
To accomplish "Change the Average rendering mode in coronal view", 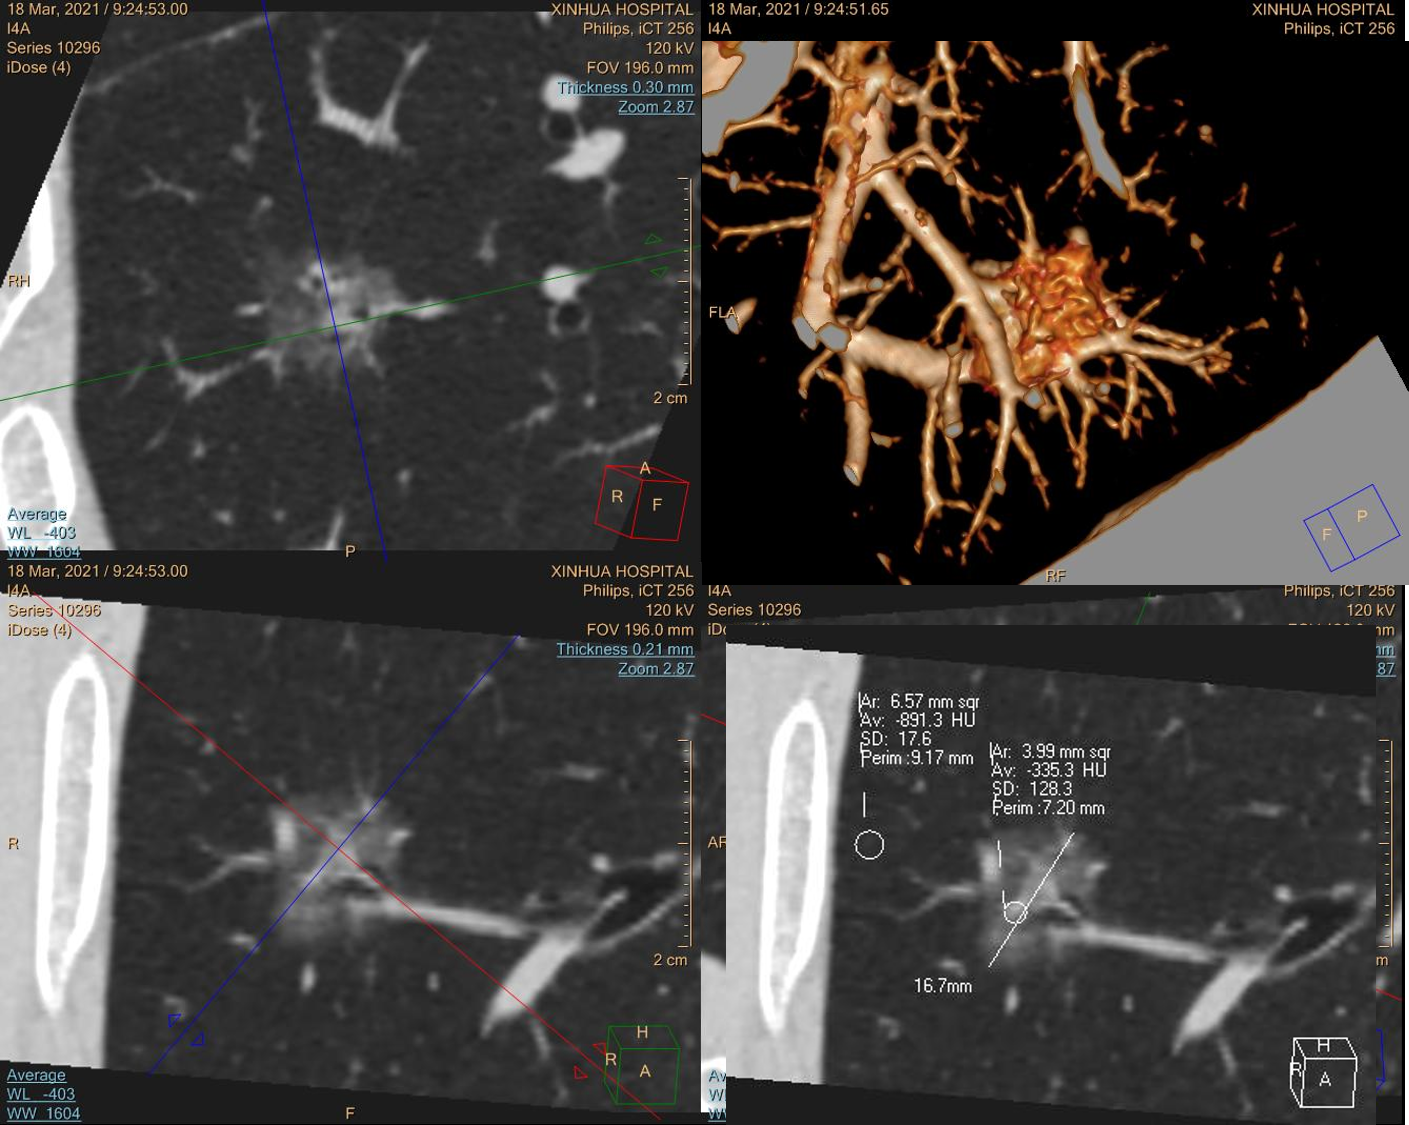I will click(36, 1075).
